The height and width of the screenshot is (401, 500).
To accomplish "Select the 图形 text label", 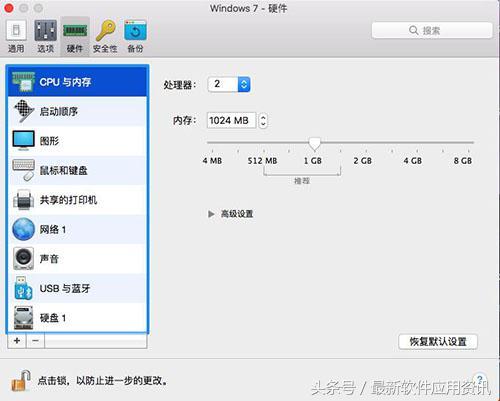I will (49, 141).
